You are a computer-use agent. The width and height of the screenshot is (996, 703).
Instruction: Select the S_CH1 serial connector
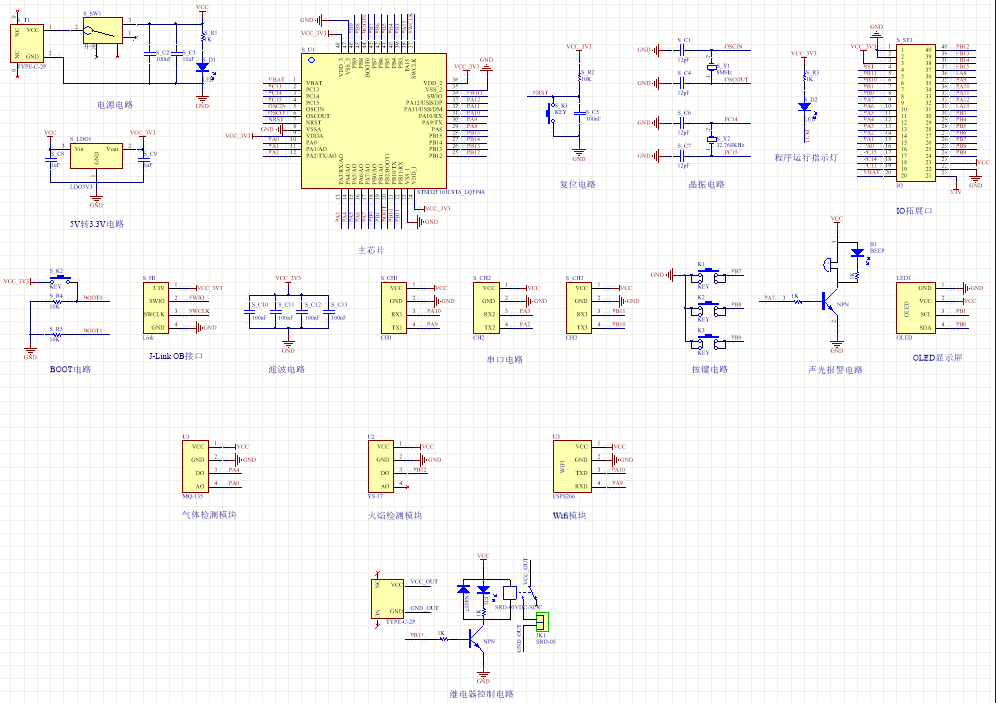pyautogui.click(x=394, y=307)
